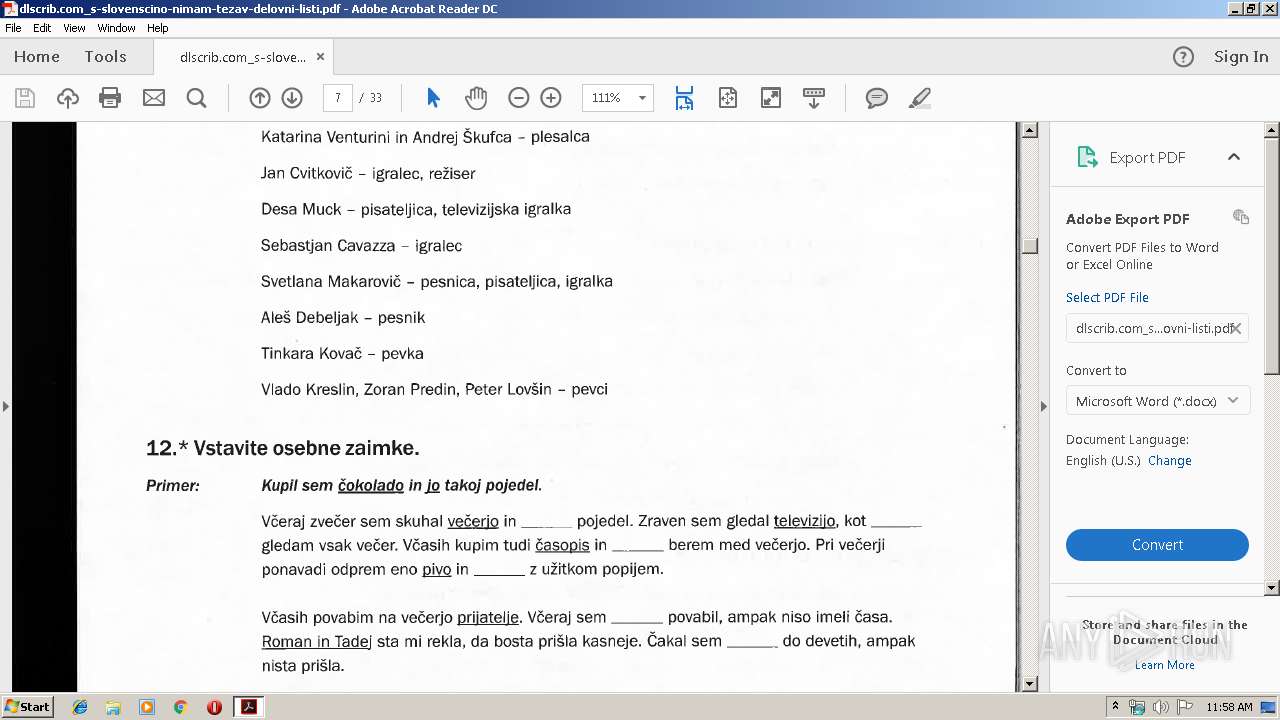Open Windows Media Player taskbar icon
The height and width of the screenshot is (720, 1280).
(x=147, y=707)
